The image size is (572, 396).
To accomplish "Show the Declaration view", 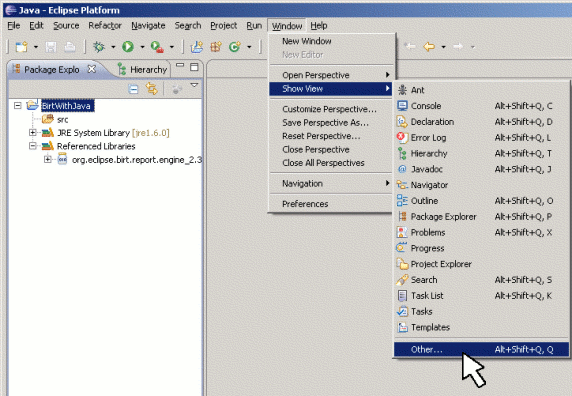I will 481,122.
